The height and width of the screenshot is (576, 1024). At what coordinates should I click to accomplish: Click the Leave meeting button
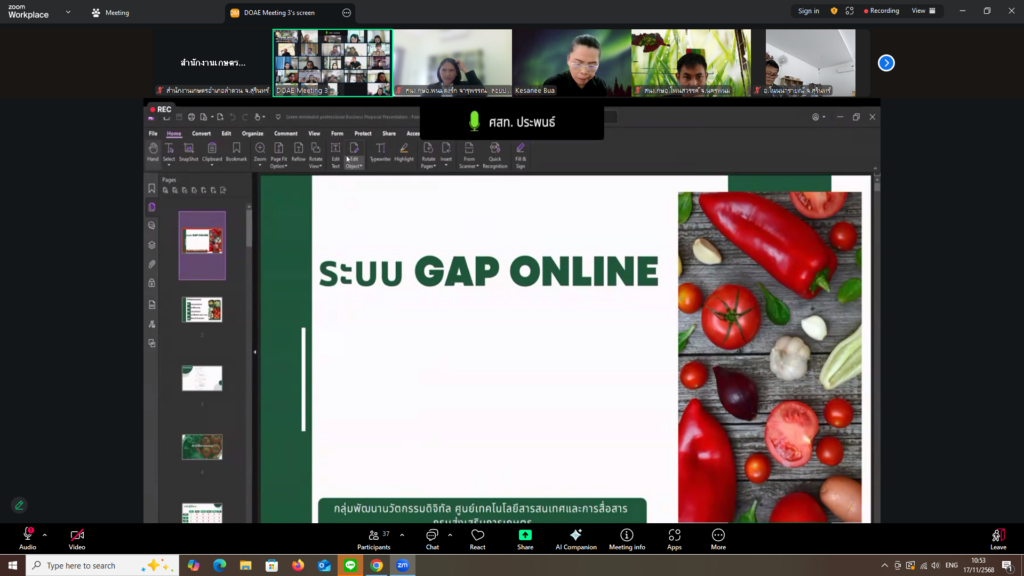[997, 537]
